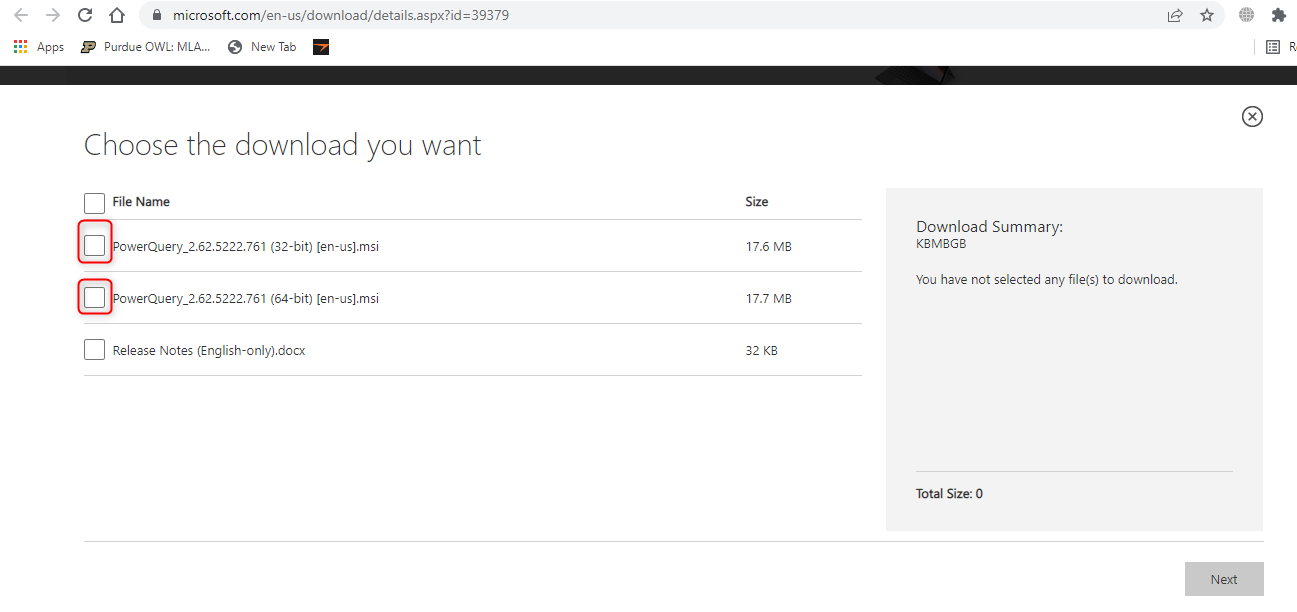The width and height of the screenshot is (1297, 612).
Task: Open the Reading list icon
Action: [1273, 47]
